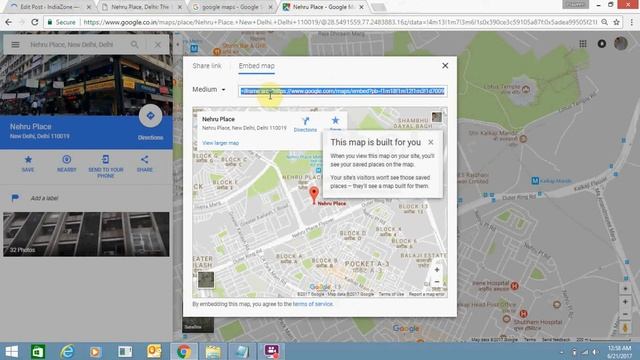Zoom in on the embedded map preview

[437, 270]
